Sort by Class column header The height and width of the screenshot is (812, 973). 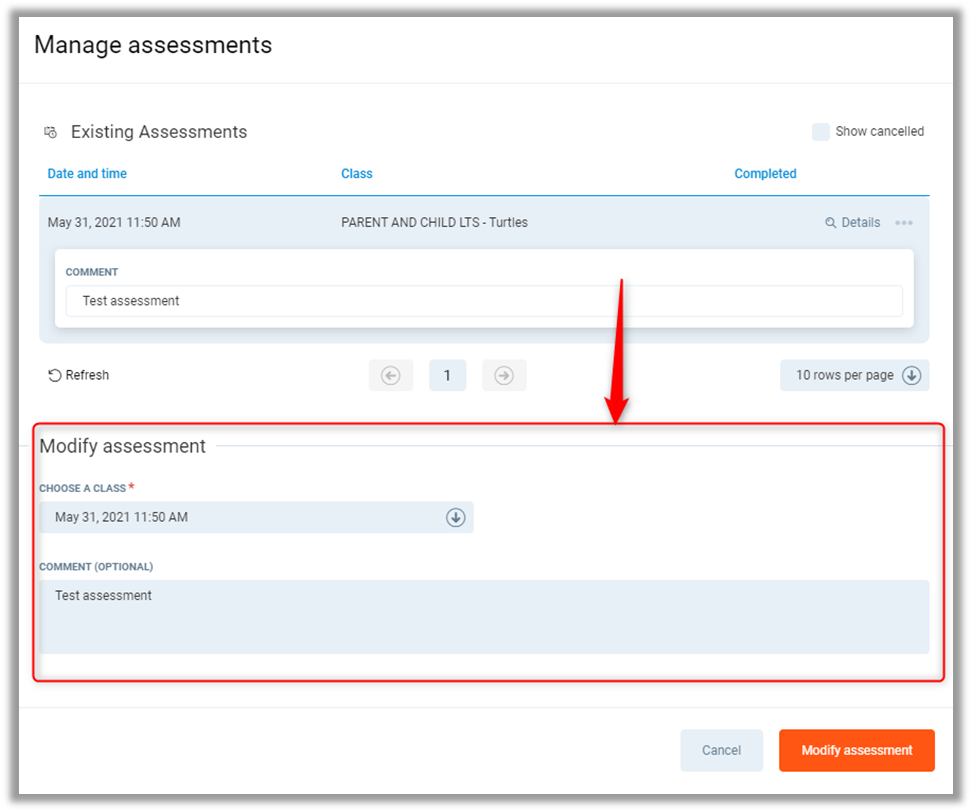[356, 174]
